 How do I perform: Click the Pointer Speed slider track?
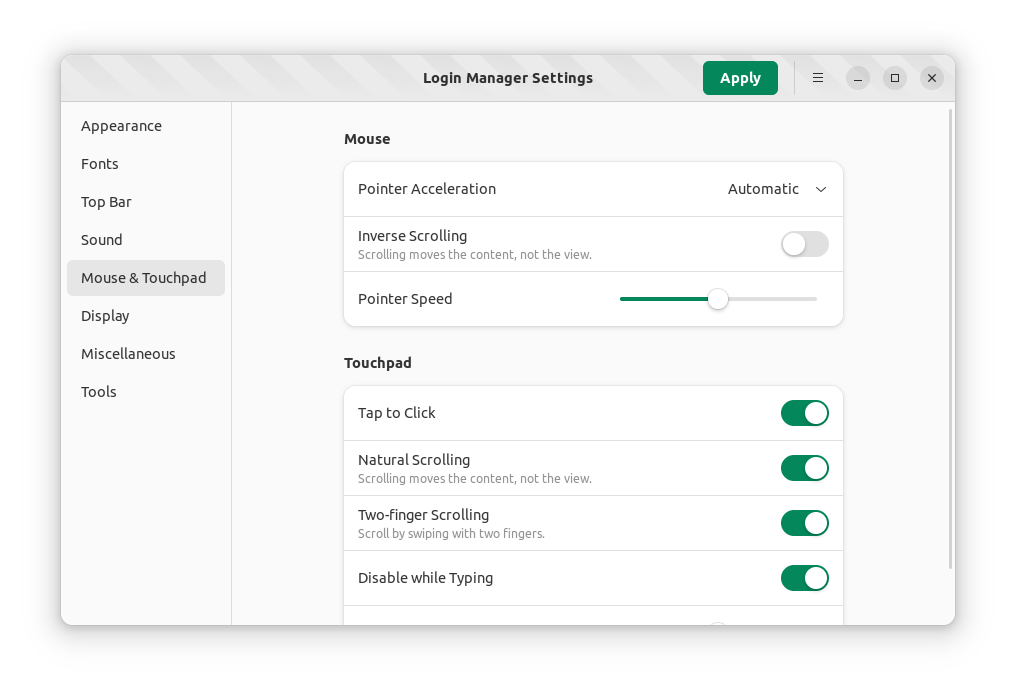tap(770, 299)
